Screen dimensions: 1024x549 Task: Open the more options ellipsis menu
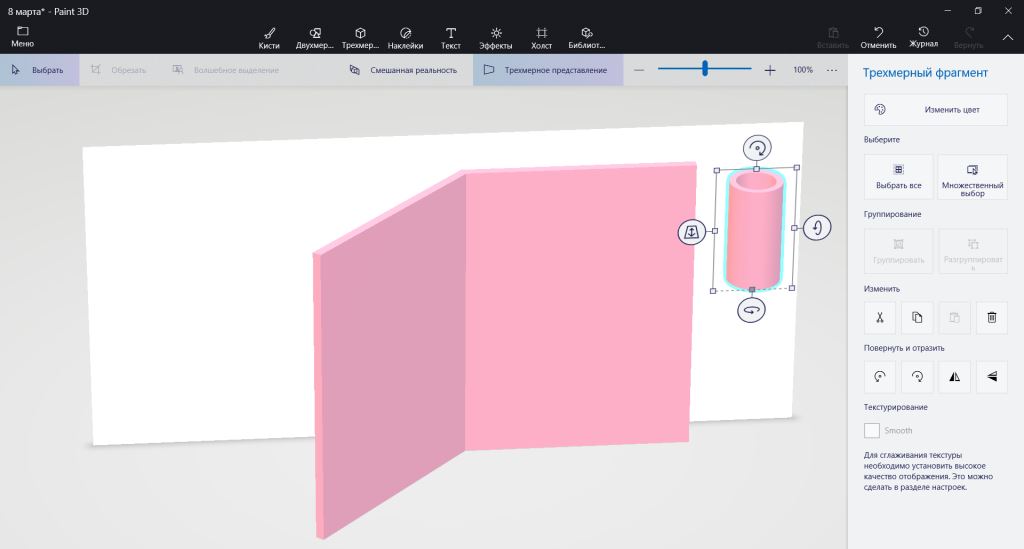click(x=832, y=70)
